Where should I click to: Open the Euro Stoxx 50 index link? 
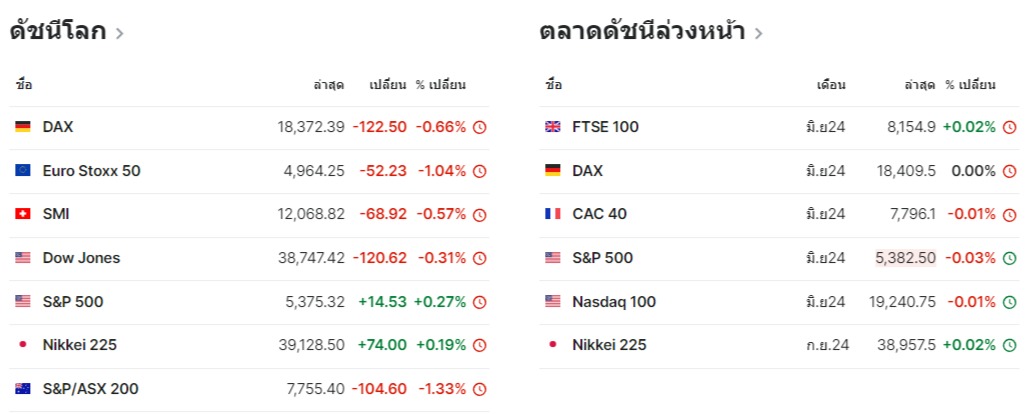pyautogui.click(x=91, y=171)
